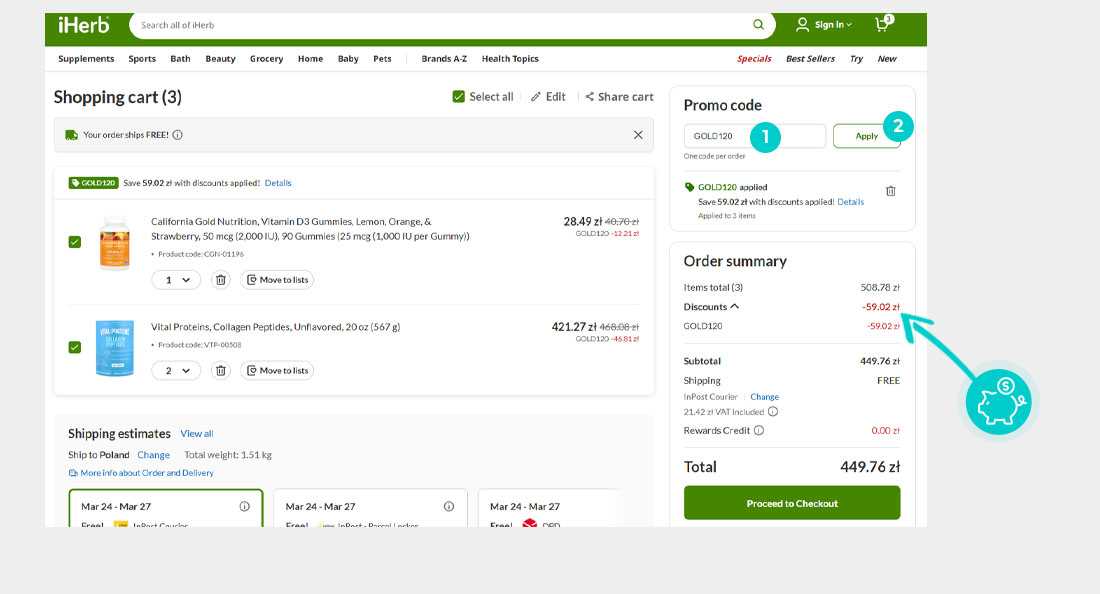Click the free shipping info icon

pyautogui.click(x=177, y=135)
